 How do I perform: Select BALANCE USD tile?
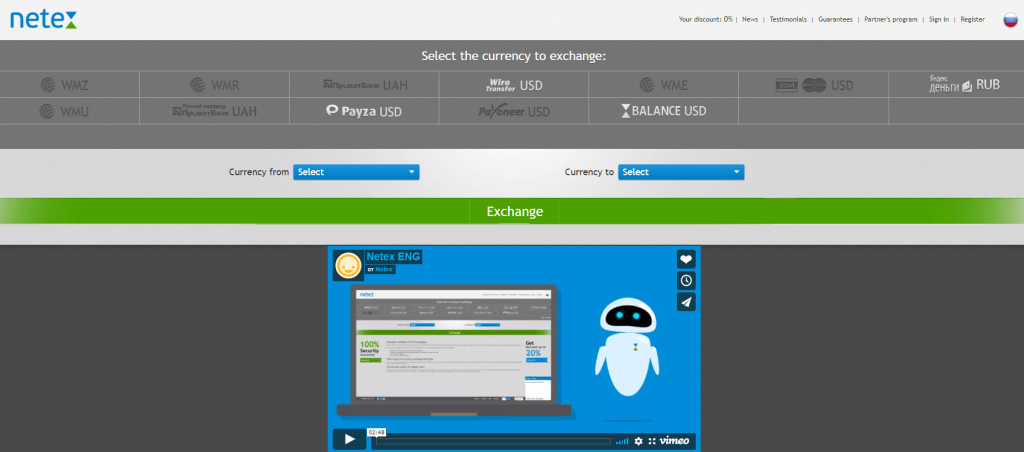coord(664,111)
